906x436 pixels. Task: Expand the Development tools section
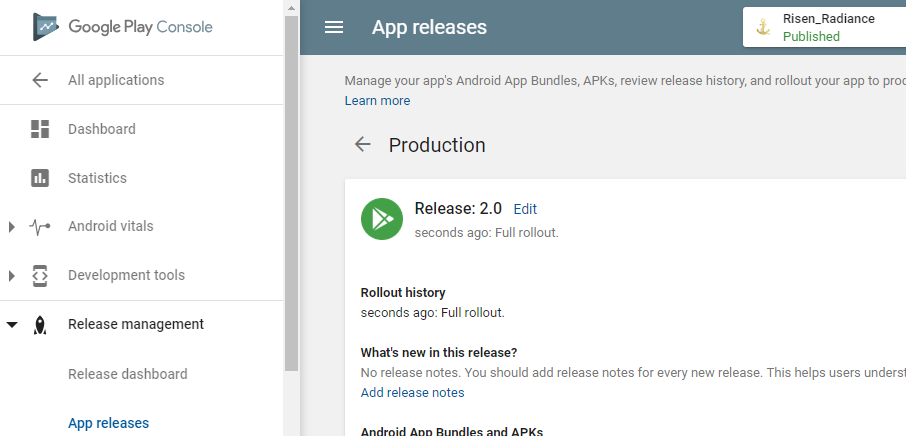click(x=12, y=276)
